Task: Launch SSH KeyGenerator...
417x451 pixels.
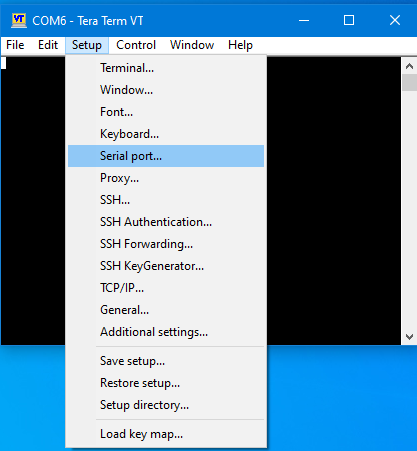Action: pos(166,266)
